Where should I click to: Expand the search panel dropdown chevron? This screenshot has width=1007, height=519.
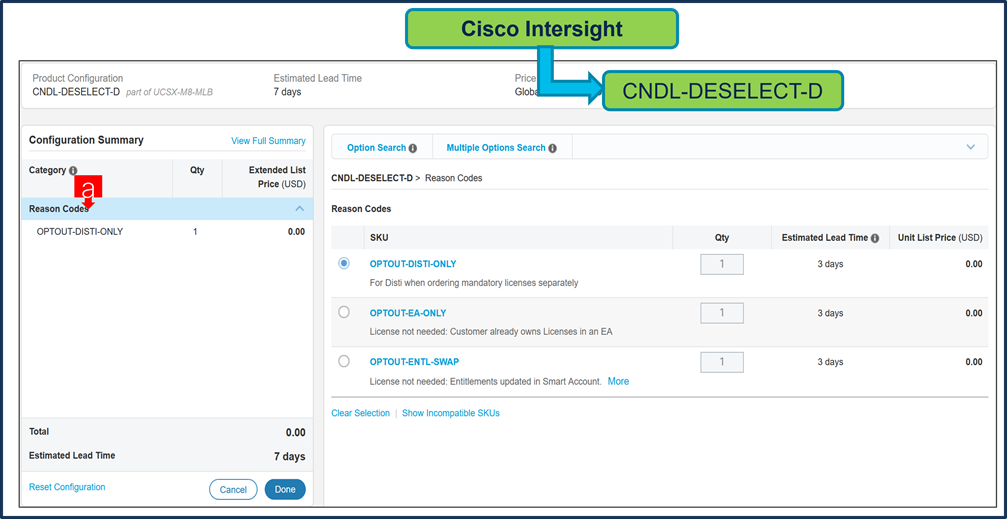(x=971, y=147)
